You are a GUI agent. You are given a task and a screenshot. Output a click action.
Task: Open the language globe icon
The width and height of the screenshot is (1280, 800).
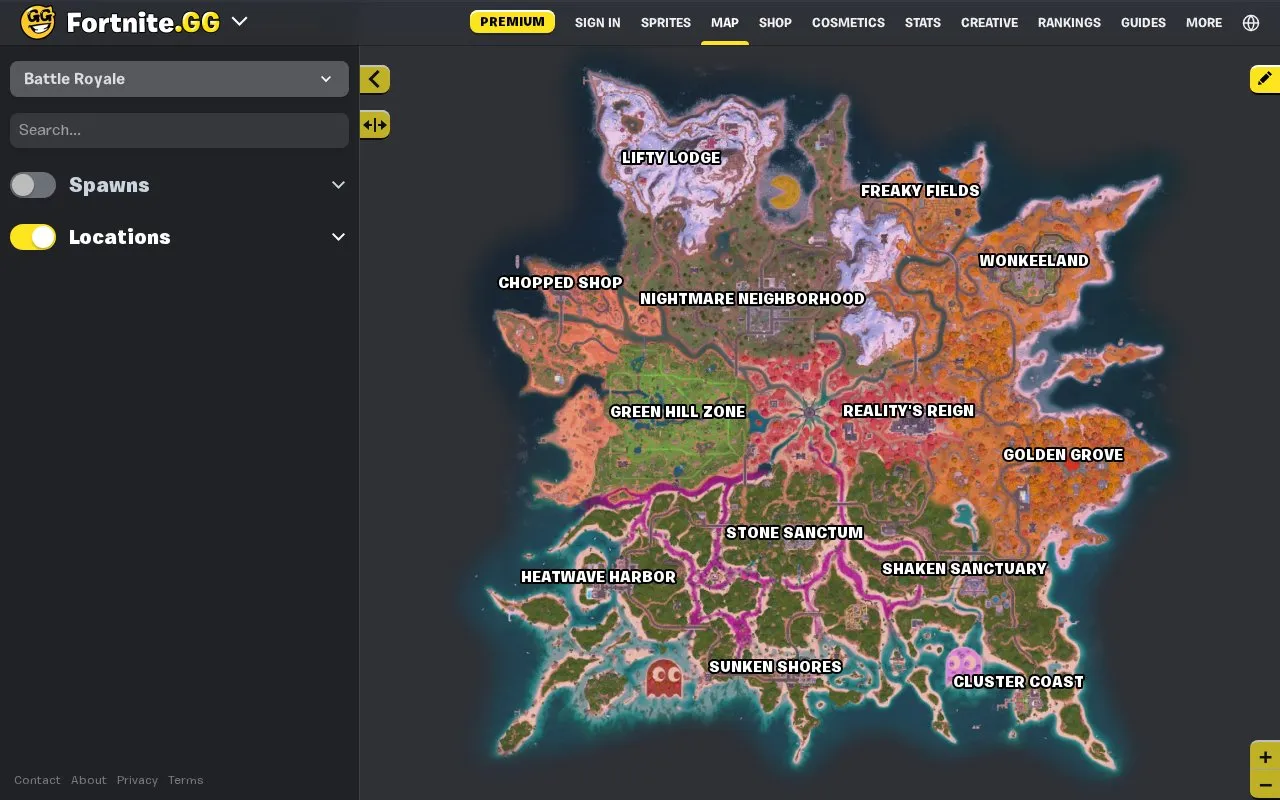point(1251,22)
